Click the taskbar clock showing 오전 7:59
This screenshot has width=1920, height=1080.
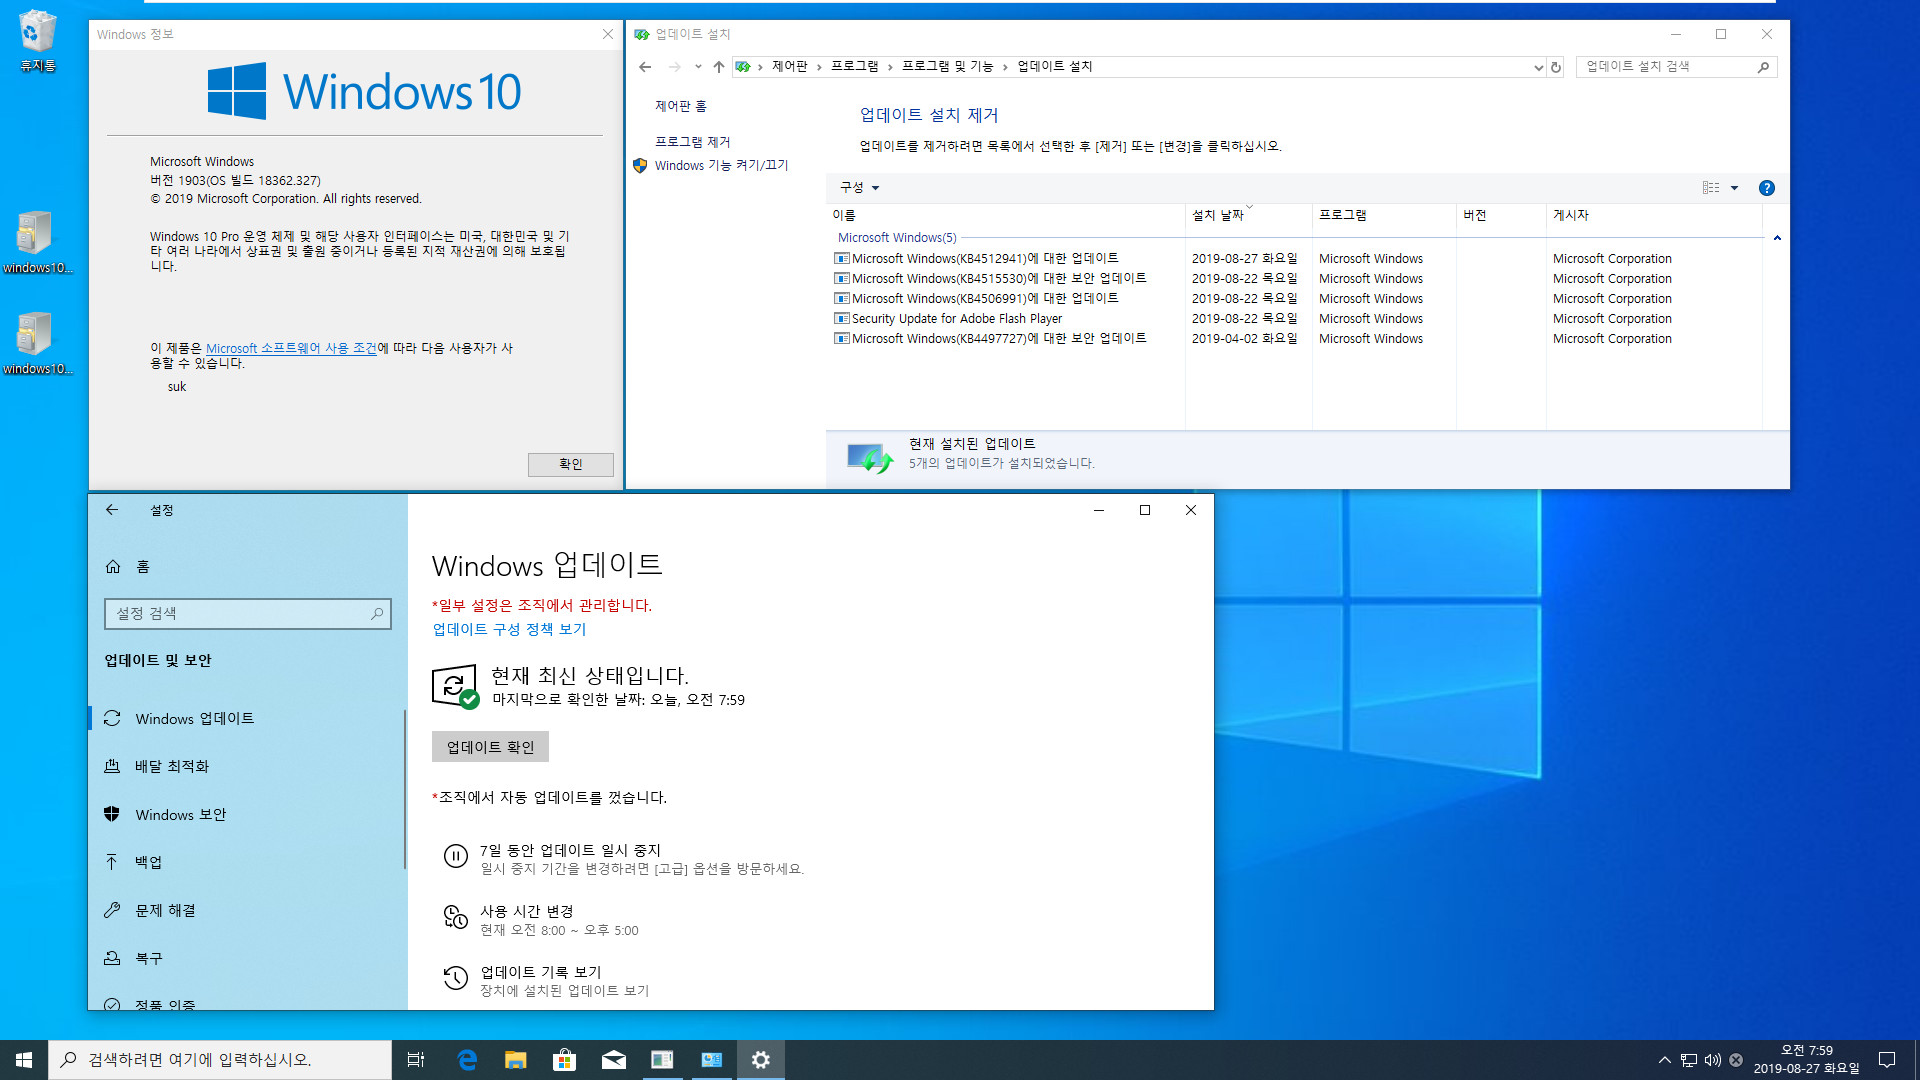(x=1806, y=1060)
